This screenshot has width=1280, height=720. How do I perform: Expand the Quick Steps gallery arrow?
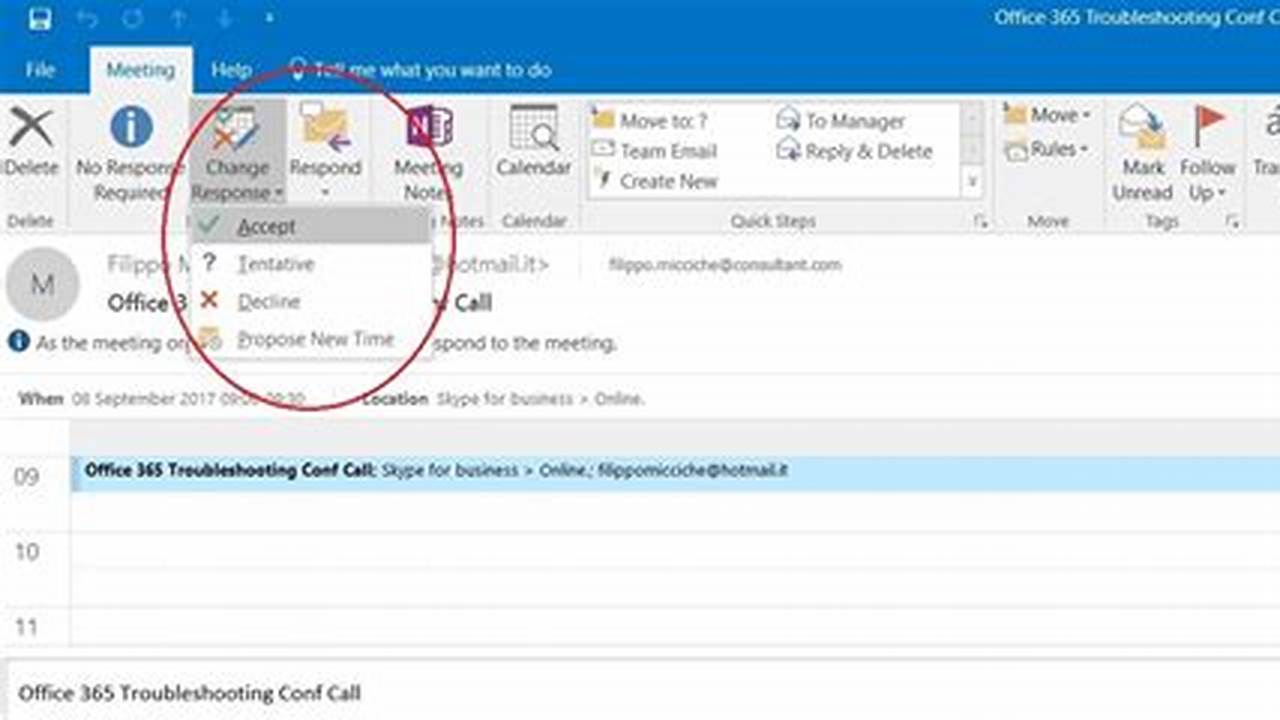[971, 183]
